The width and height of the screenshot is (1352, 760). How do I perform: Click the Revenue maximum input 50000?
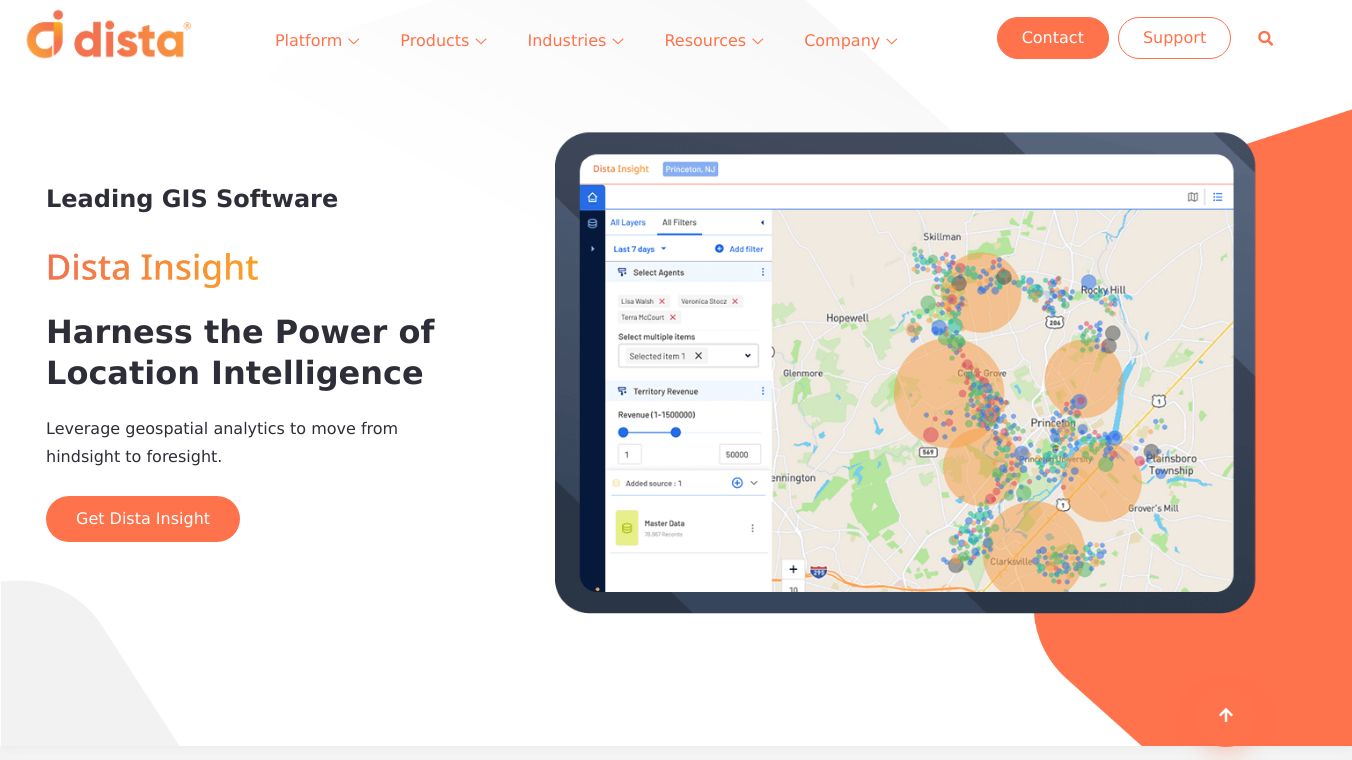point(740,455)
